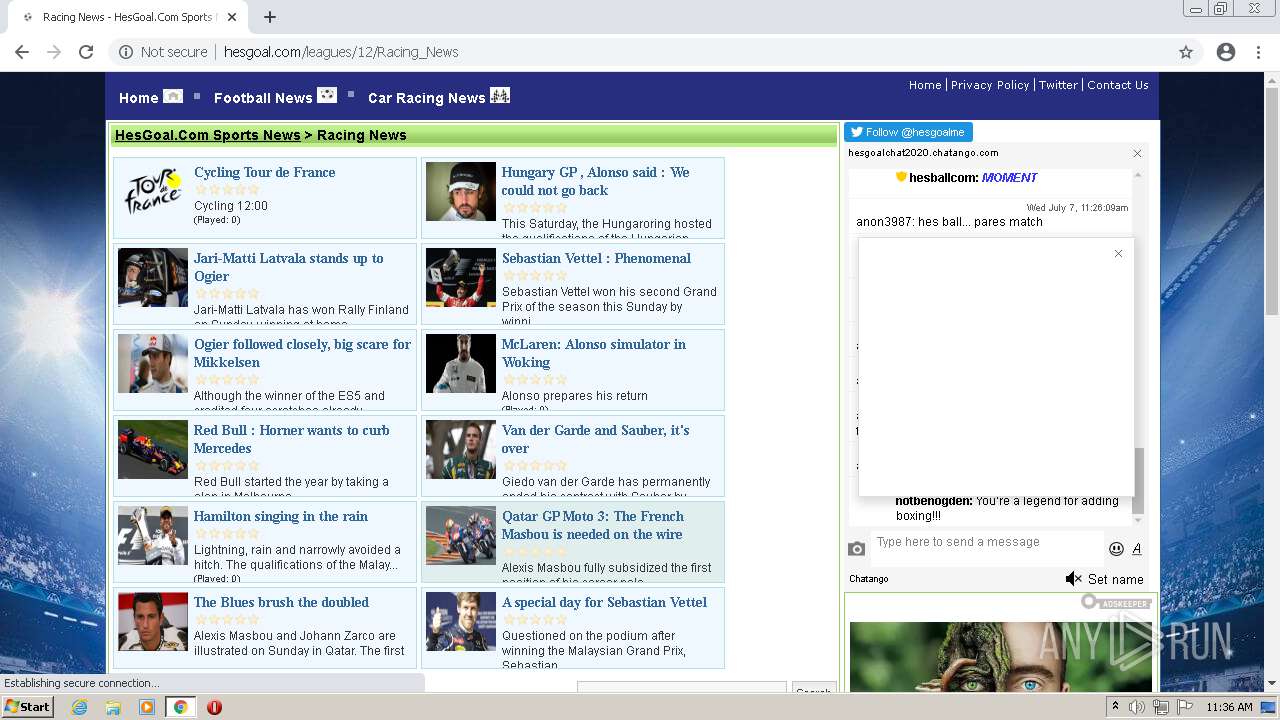This screenshot has height=720, width=1280.
Task: Click Chrome taskbar icon
Action: pyautogui.click(x=180, y=707)
